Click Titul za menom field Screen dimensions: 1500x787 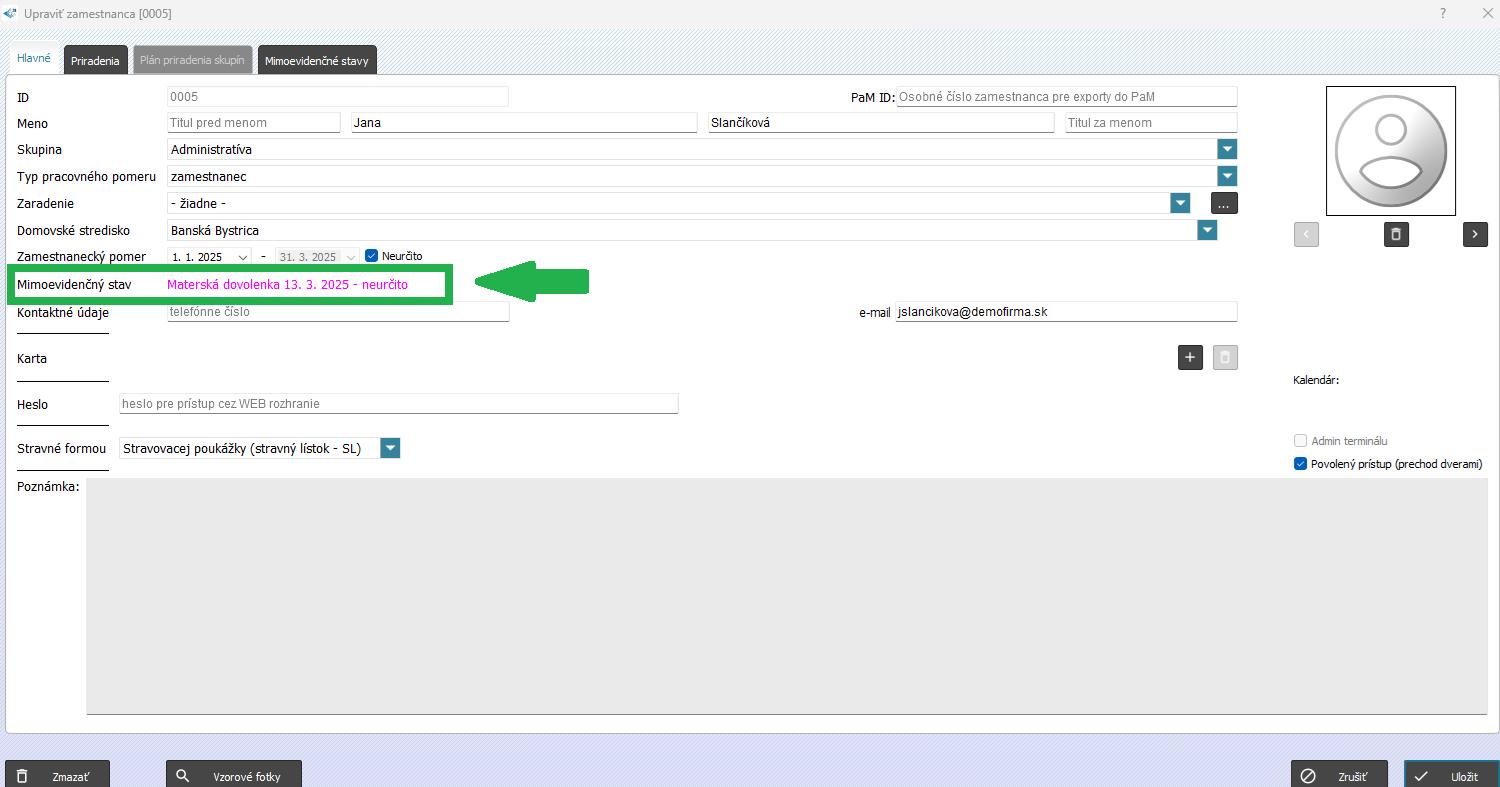(x=1151, y=123)
